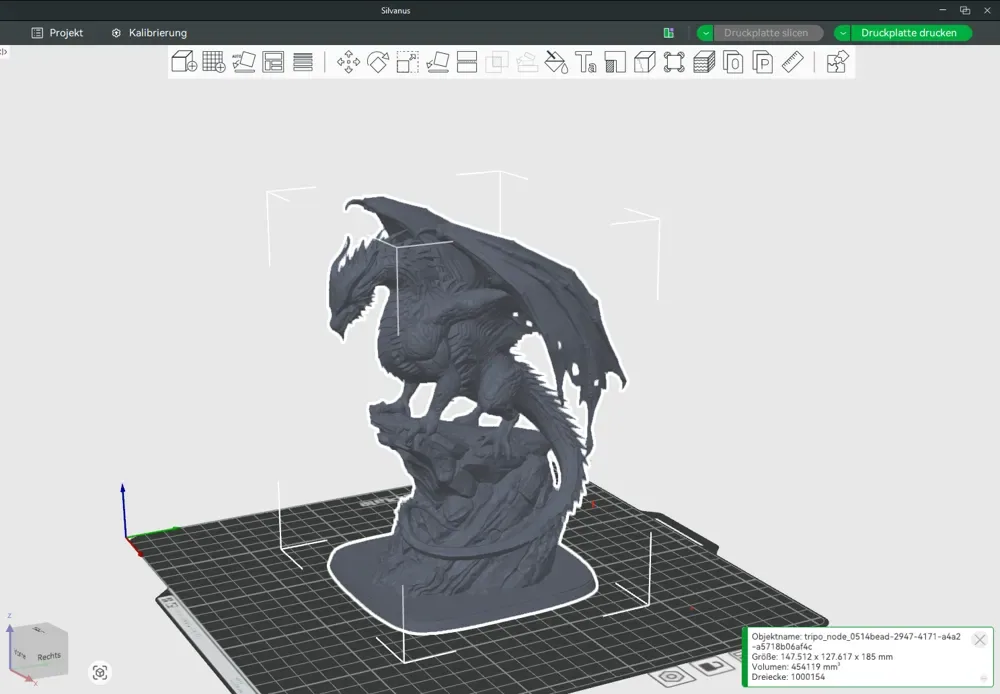Viewport: 1000px width, 694px height.
Task: Open the supports painting tool
Action: coord(615,62)
